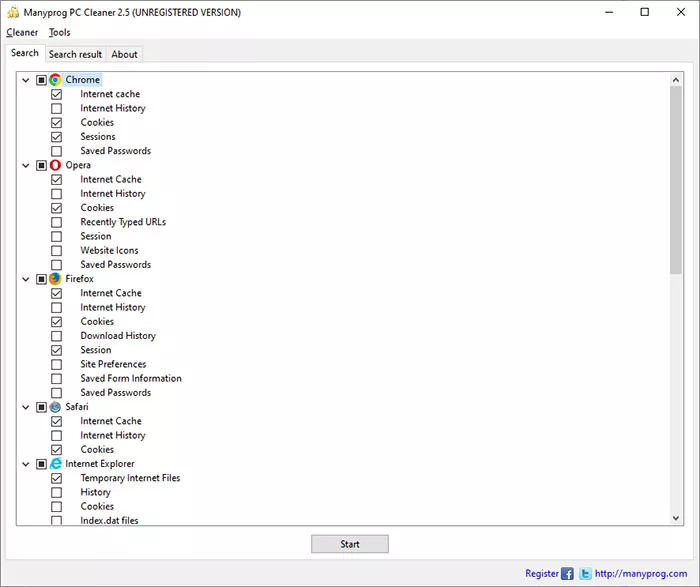Select Safari Cookies row text
The width and height of the screenshot is (700, 587).
[97, 450]
